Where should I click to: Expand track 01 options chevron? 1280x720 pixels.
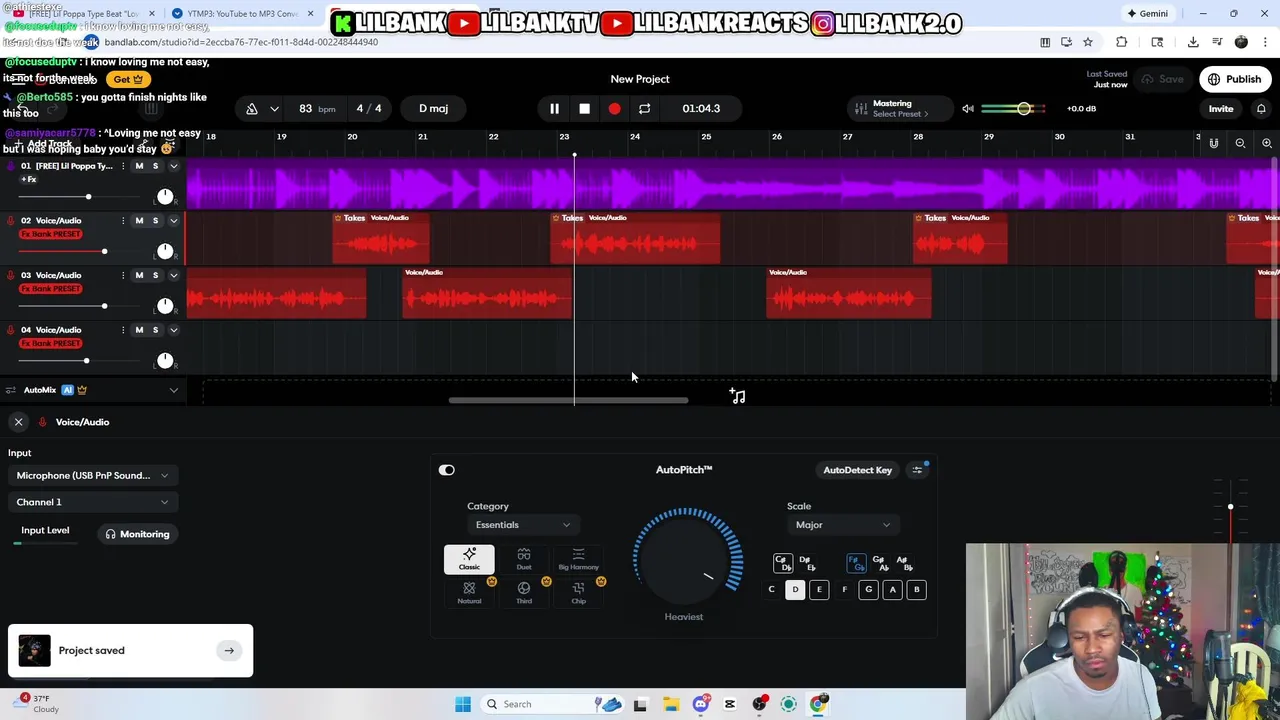[x=173, y=166]
